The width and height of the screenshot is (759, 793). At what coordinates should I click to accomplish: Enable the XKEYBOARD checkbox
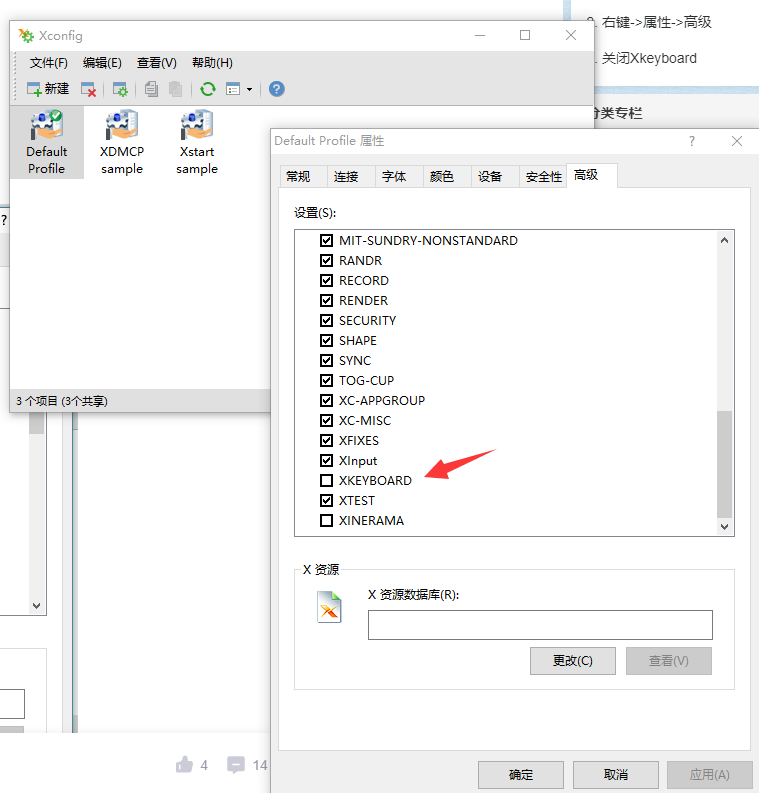[327, 480]
